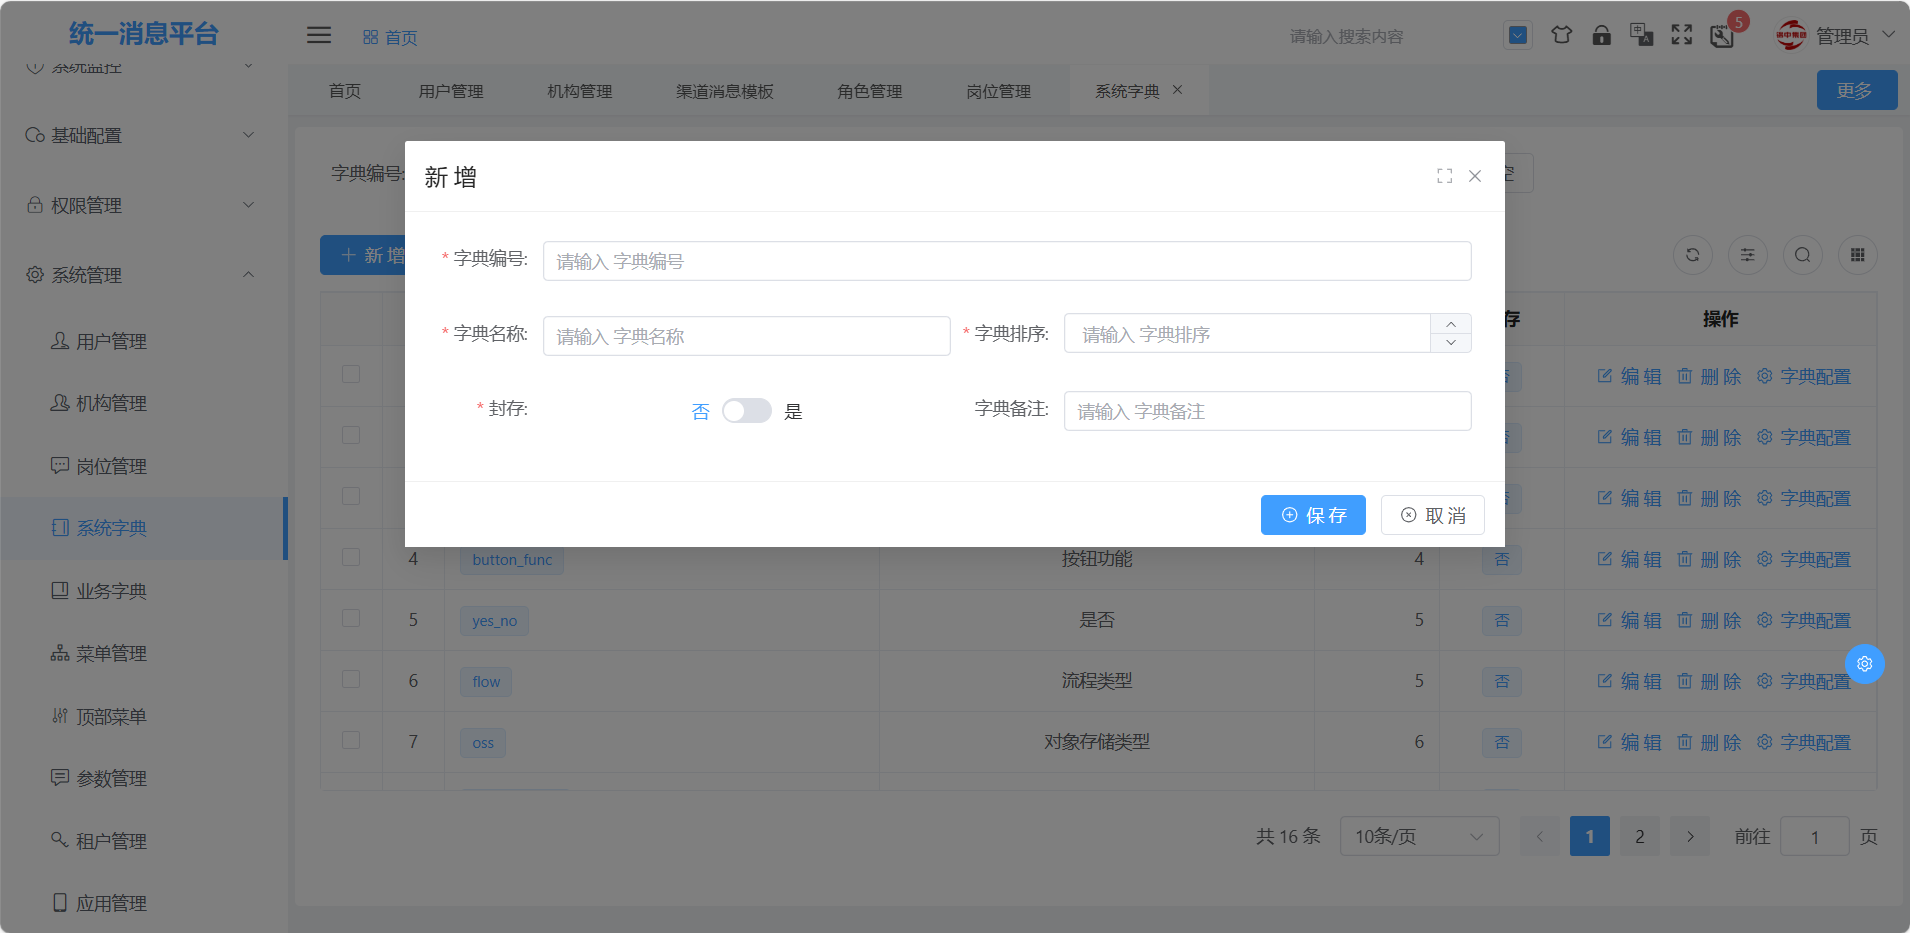Switch to the 机构管理 tab

[x=580, y=91]
